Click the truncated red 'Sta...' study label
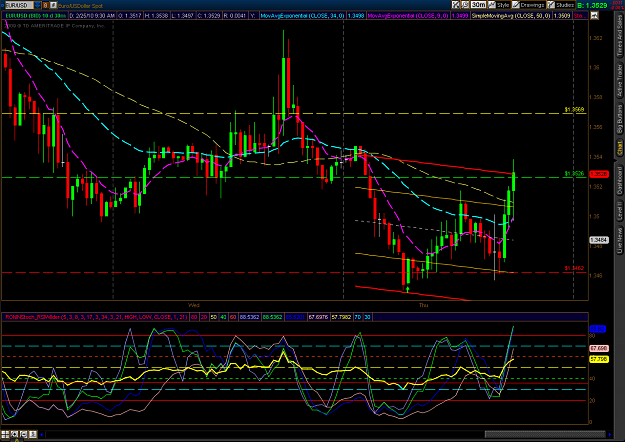 click(x=580, y=16)
